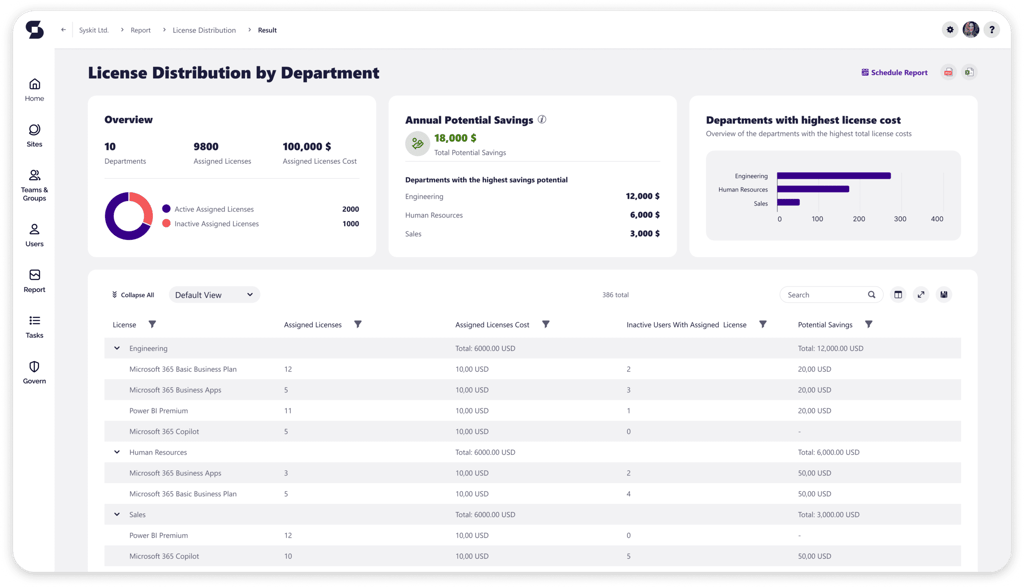
Task: Filter the License column
Action: (x=152, y=325)
